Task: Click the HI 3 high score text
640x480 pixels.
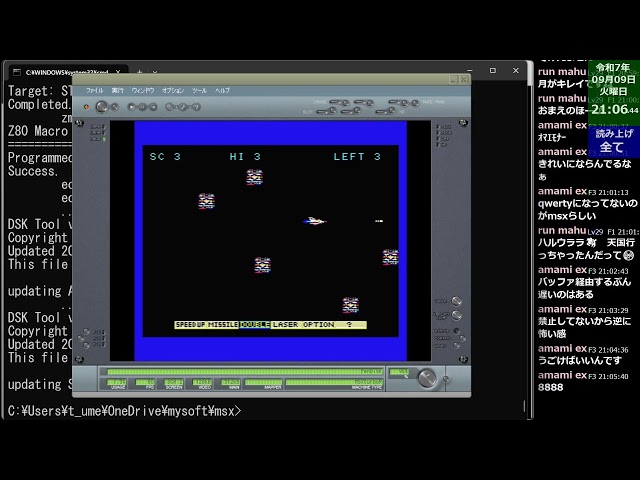Action: point(245,157)
